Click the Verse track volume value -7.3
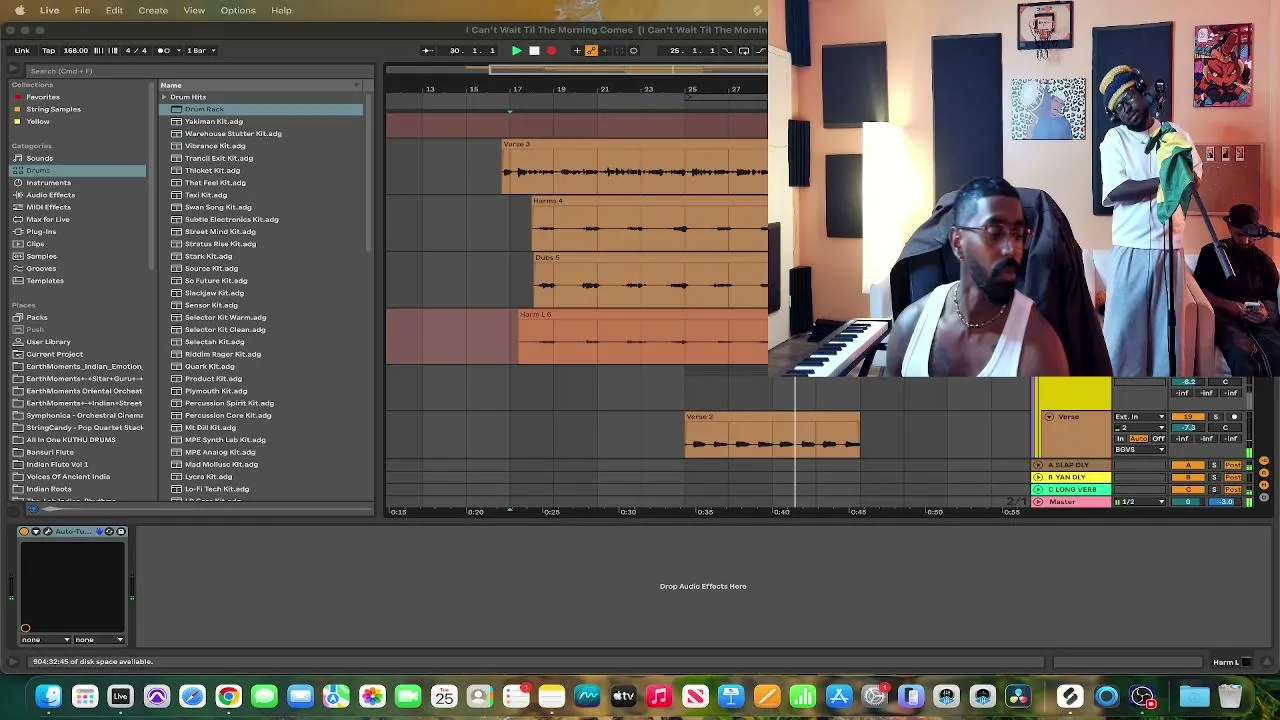This screenshot has width=1280, height=720. pyautogui.click(x=1188, y=428)
